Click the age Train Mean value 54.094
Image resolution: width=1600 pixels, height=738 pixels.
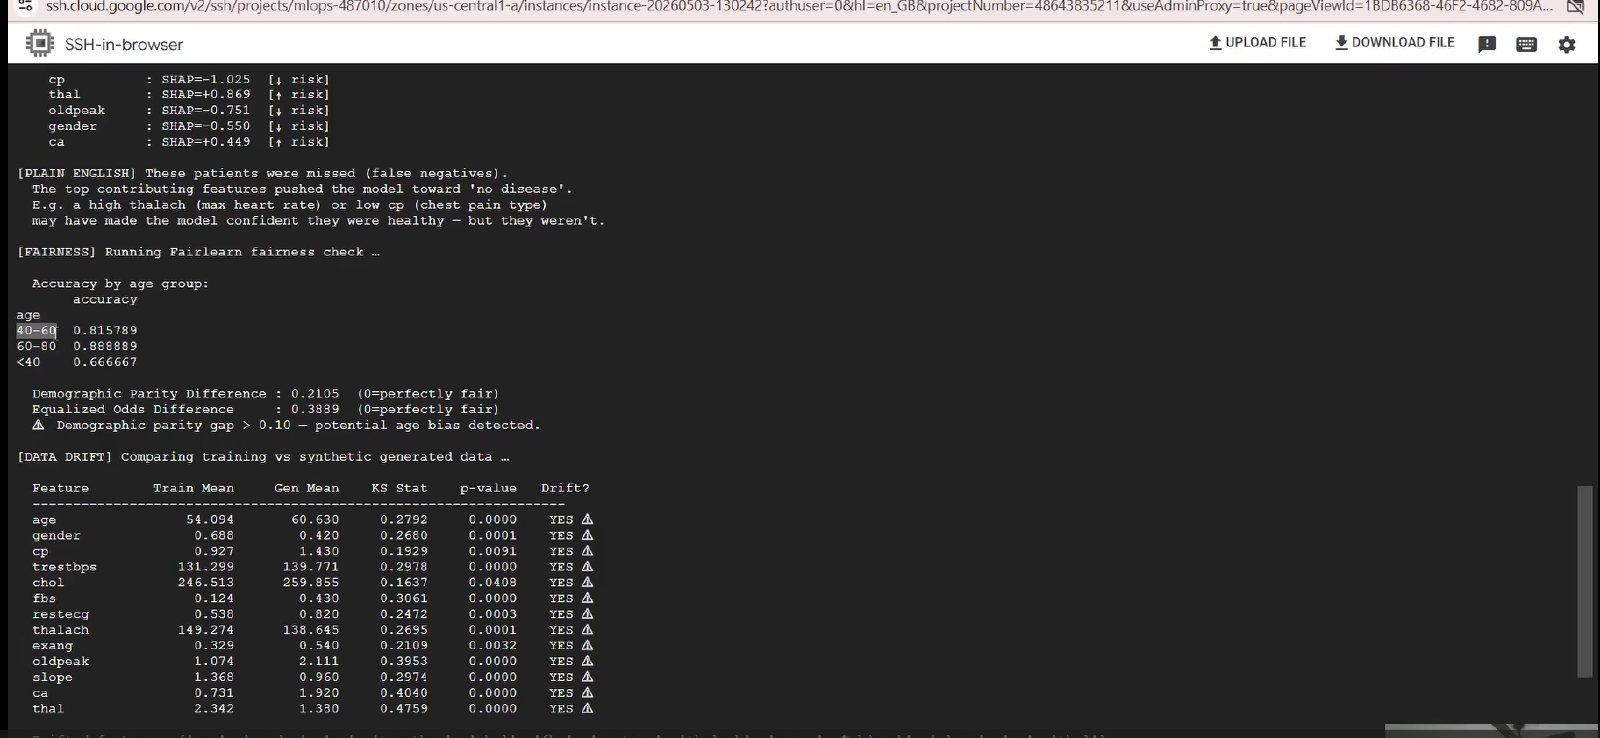click(210, 520)
